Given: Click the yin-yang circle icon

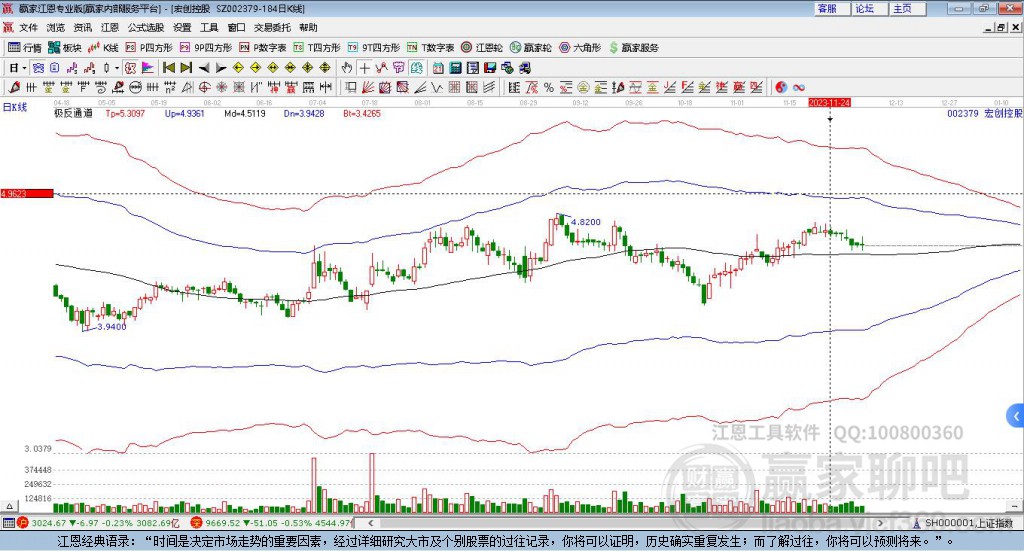Looking at the screenshot, I should tap(781, 87).
